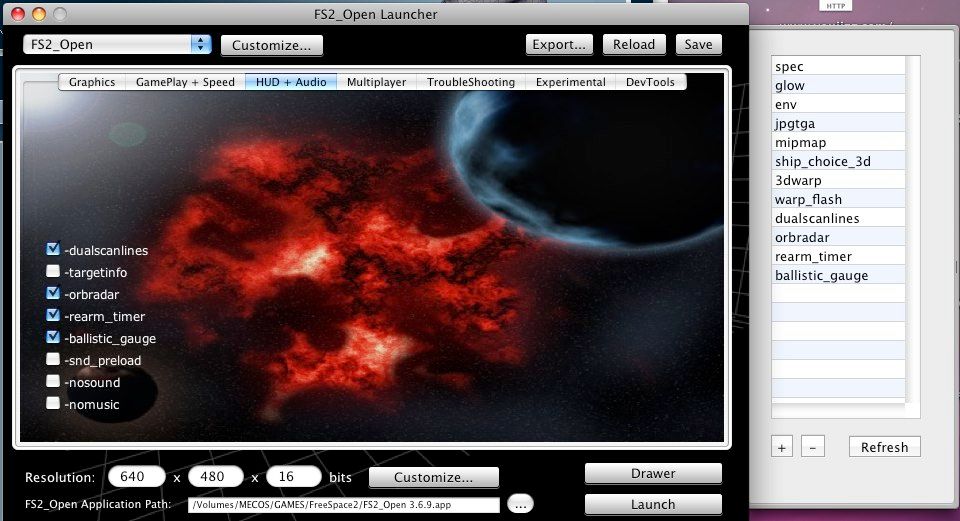Click the Export... button

click(x=559, y=45)
